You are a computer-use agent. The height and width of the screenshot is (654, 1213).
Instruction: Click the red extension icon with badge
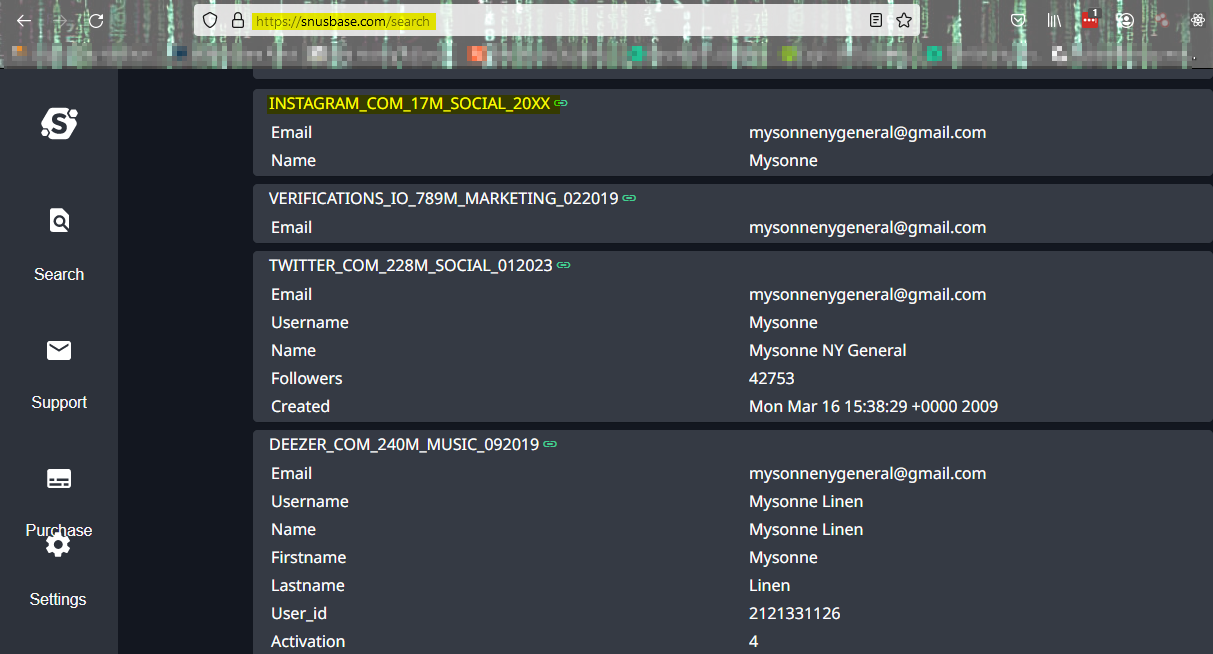point(1090,19)
